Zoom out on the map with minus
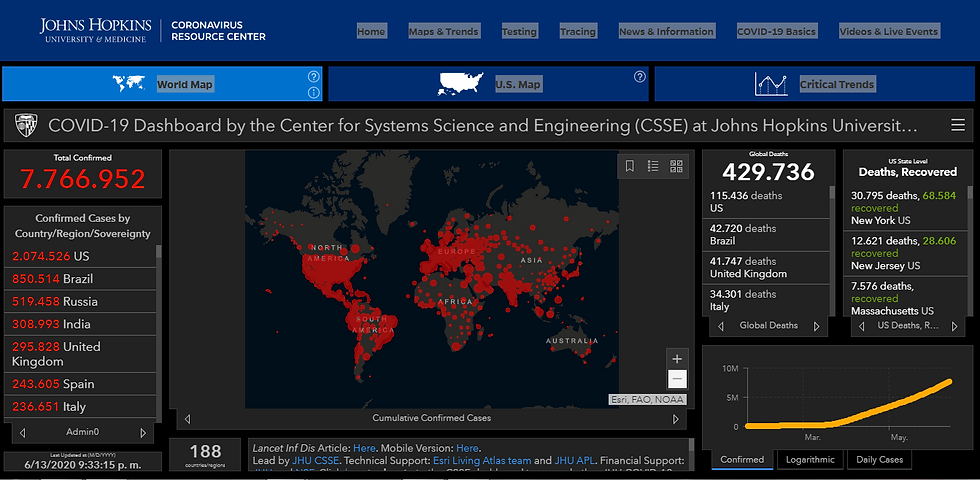The width and height of the screenshot is (980, 480). [x=677, y=379]
